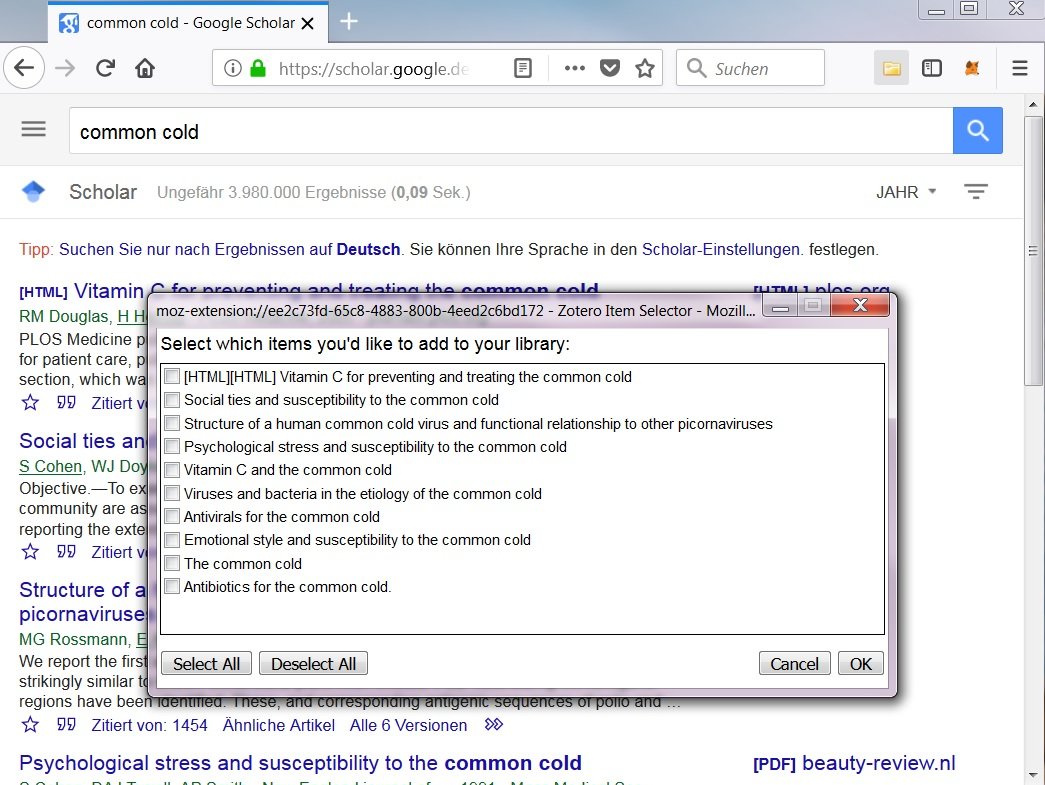
Task: Save the page to Pocket
Action: 609,67
